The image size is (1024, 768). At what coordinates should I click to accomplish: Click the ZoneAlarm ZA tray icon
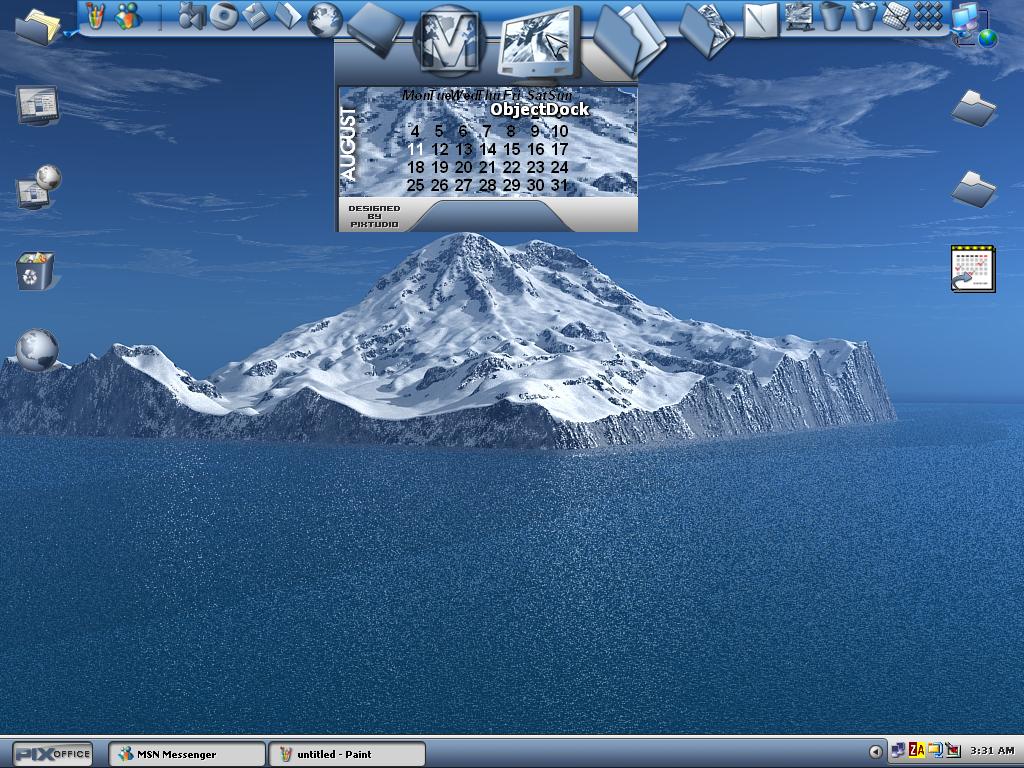pyautogui.click(x=916, y=751)
